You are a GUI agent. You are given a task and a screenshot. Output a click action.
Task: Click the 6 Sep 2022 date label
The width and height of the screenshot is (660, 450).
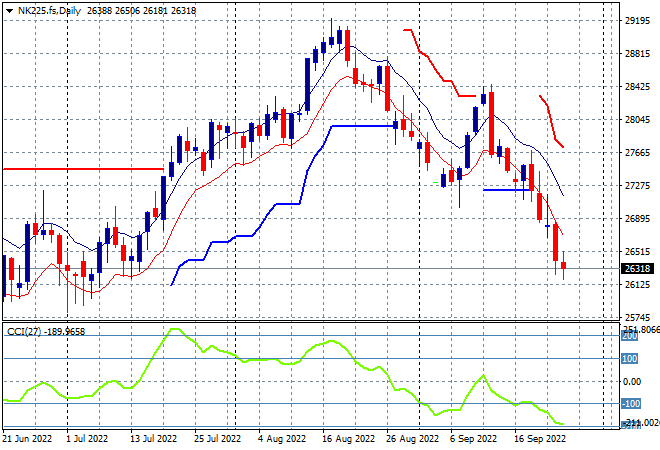pyautogui.click(x=474, y=439)
